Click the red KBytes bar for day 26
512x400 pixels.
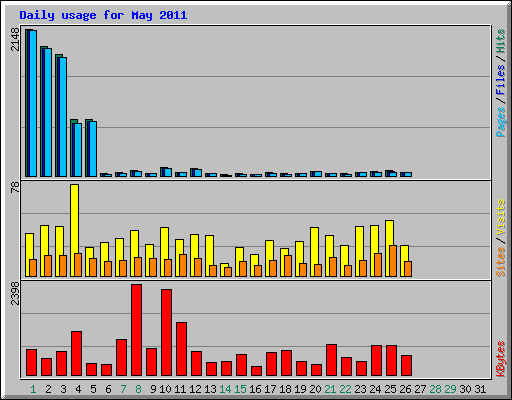[x=406, y=365]
